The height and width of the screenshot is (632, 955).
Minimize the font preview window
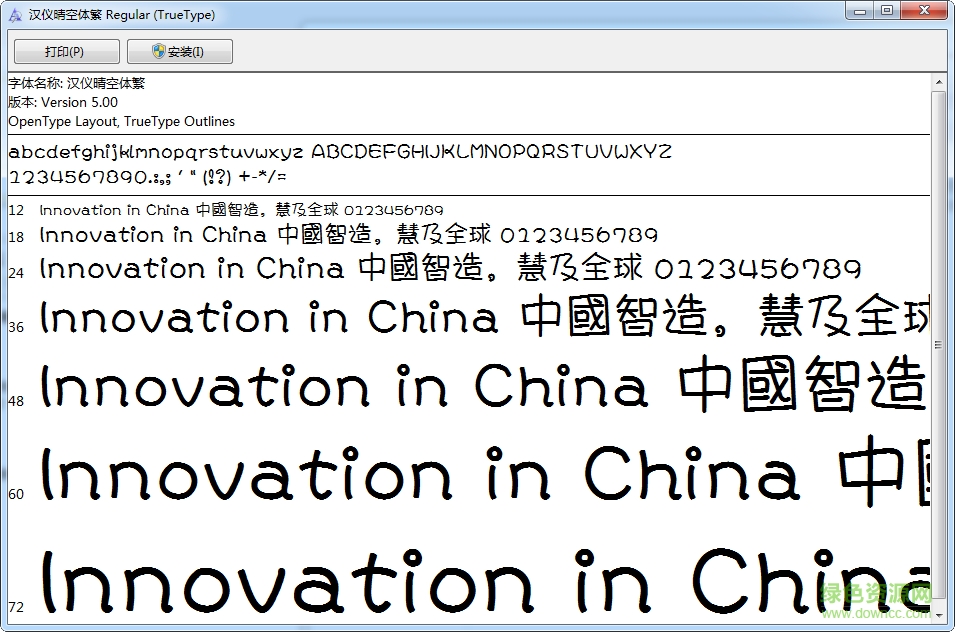(860, 10)
